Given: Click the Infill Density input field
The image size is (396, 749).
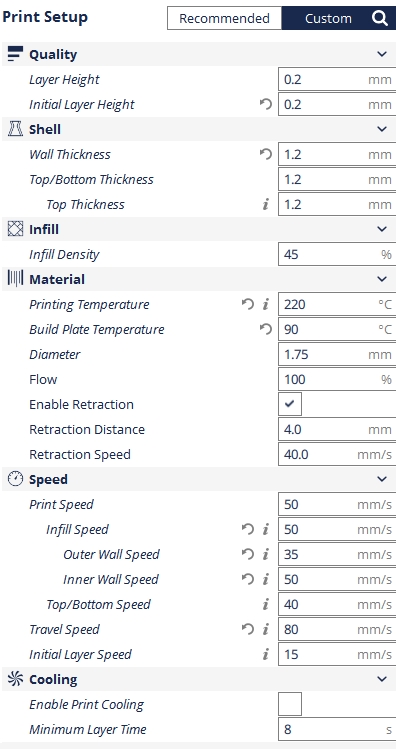Looking at the screenshot, I should pos(337,254).
